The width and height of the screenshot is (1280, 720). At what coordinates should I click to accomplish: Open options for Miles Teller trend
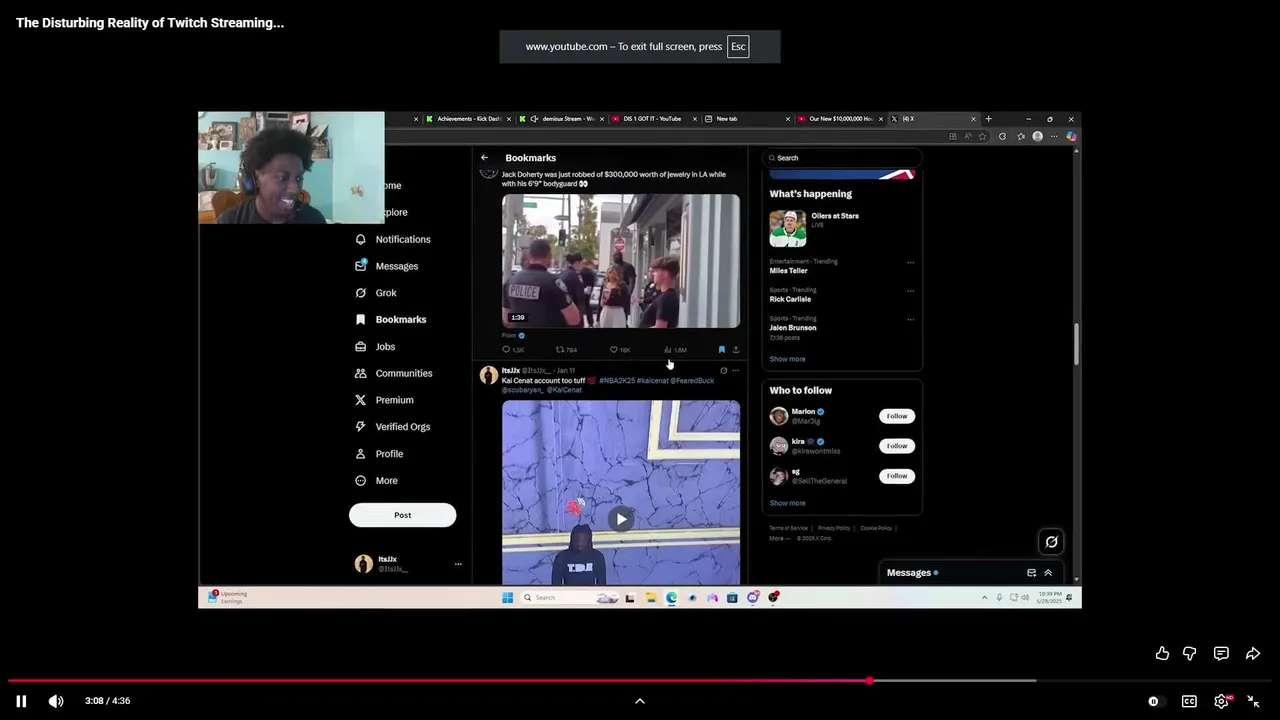(910, 262)
